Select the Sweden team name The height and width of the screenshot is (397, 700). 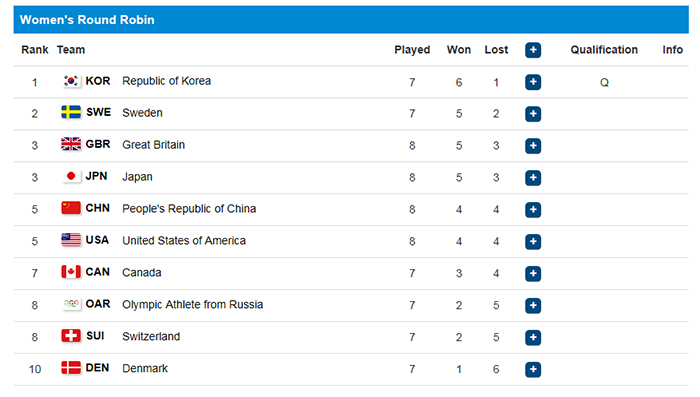(x=142, y=113)
